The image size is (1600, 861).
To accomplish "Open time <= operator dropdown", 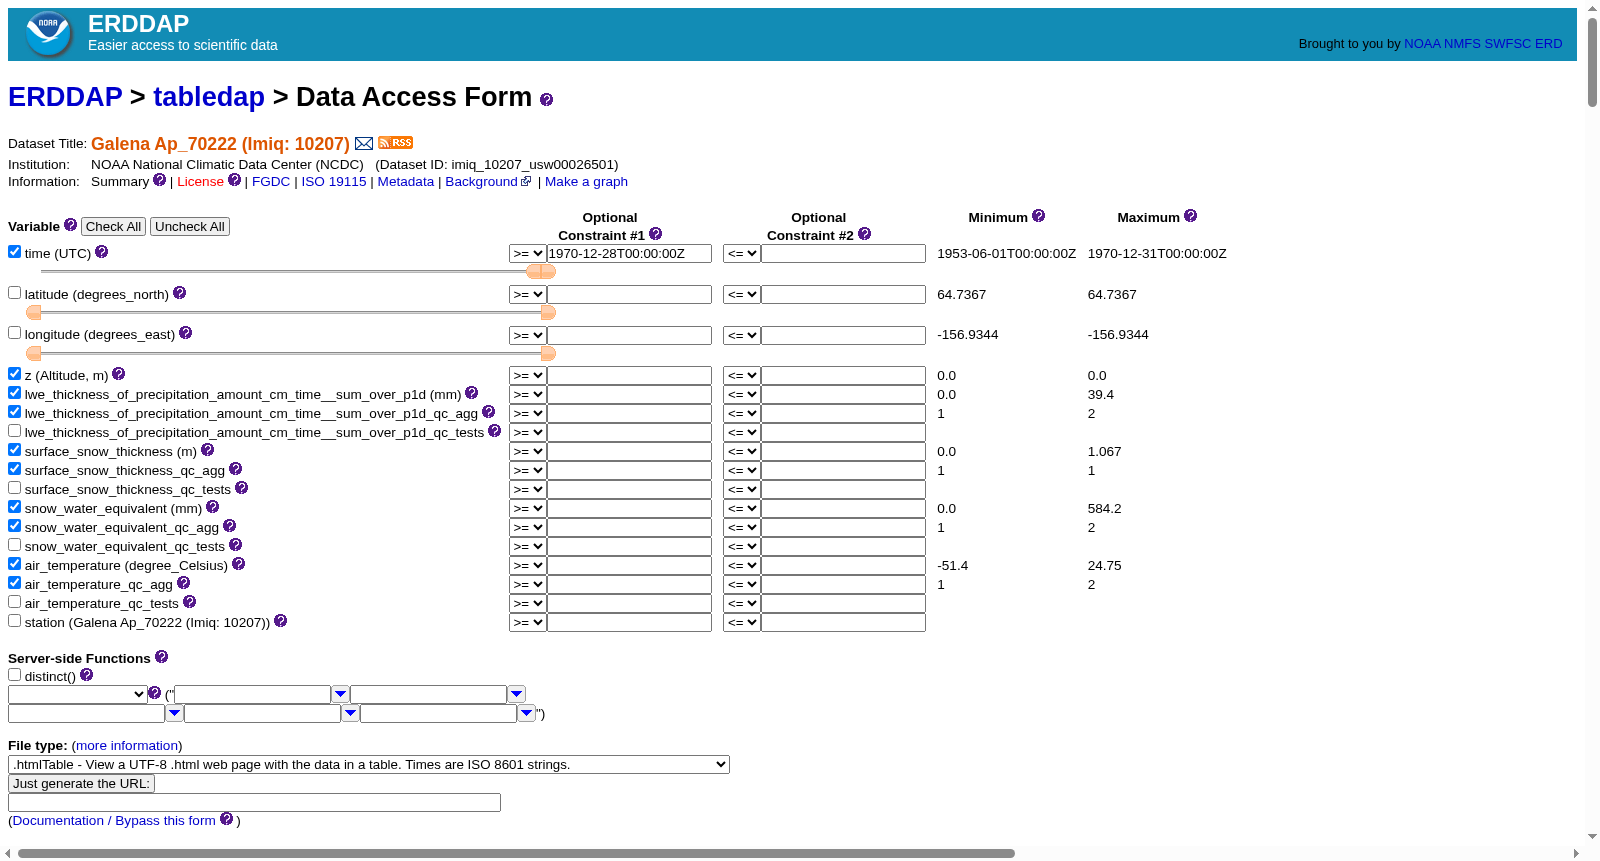I will point(741,254).
